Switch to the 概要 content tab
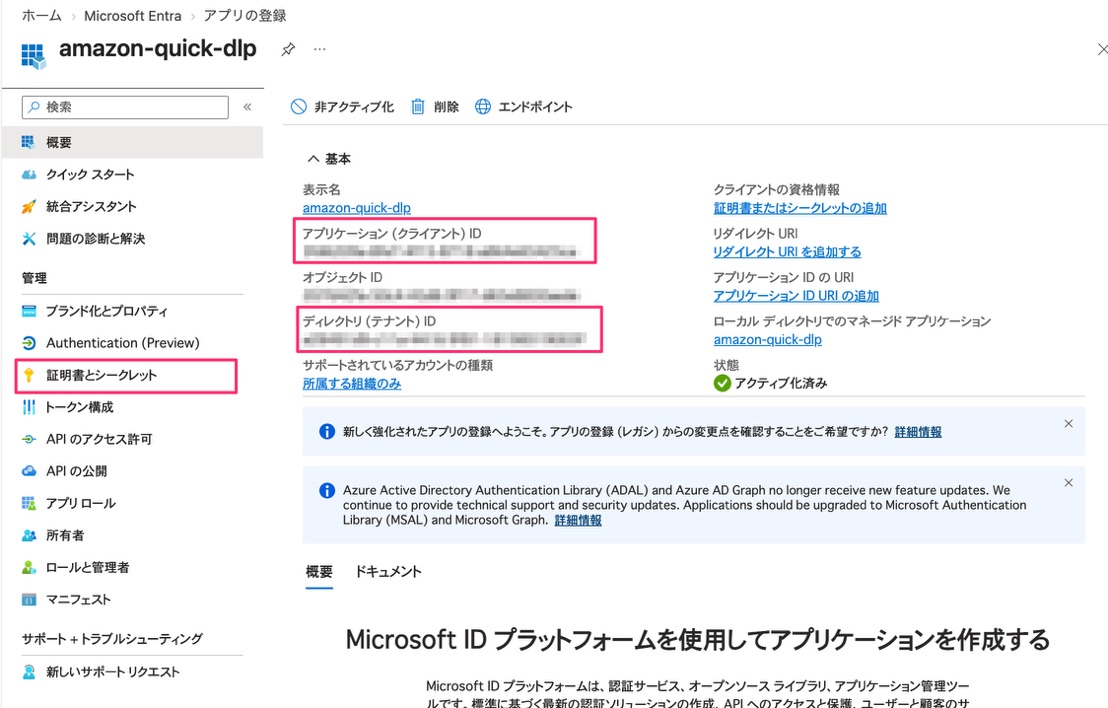The height and width of the screenshot is (708, 1108). pyautogui.click(x=319, y=572)
